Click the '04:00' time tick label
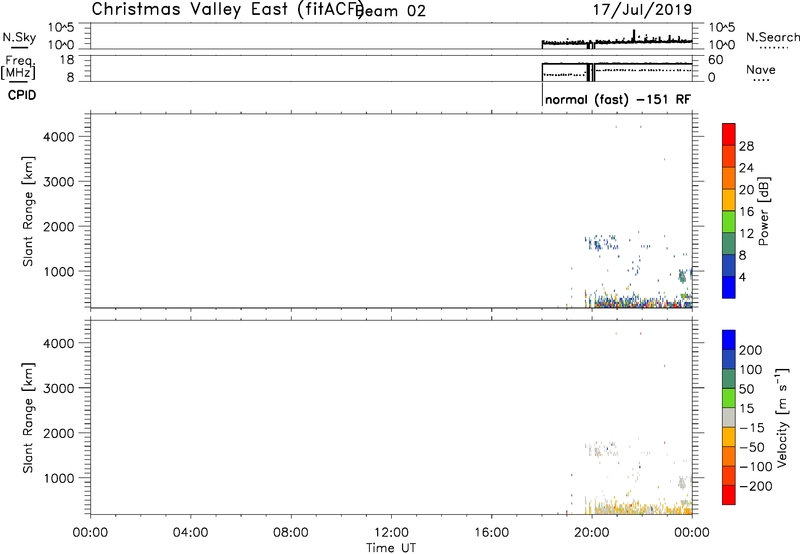 coord(190,533)
